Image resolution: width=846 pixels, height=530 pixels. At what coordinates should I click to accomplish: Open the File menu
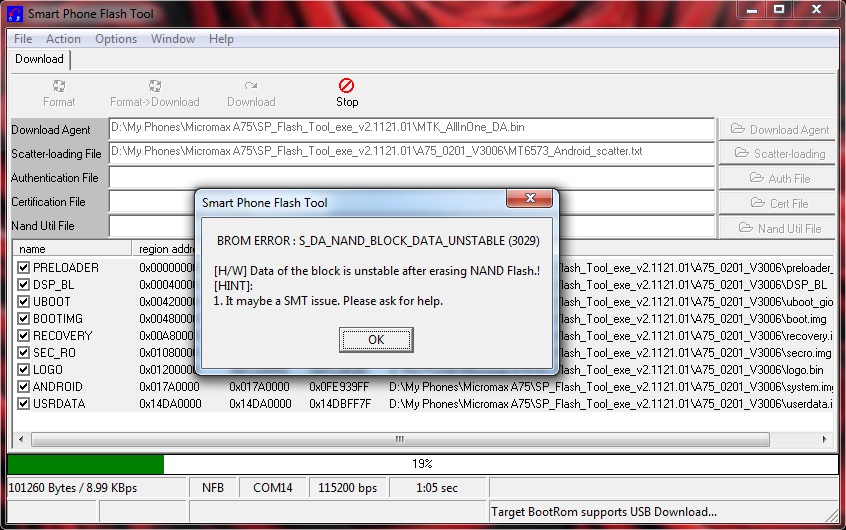click(23, 39)
